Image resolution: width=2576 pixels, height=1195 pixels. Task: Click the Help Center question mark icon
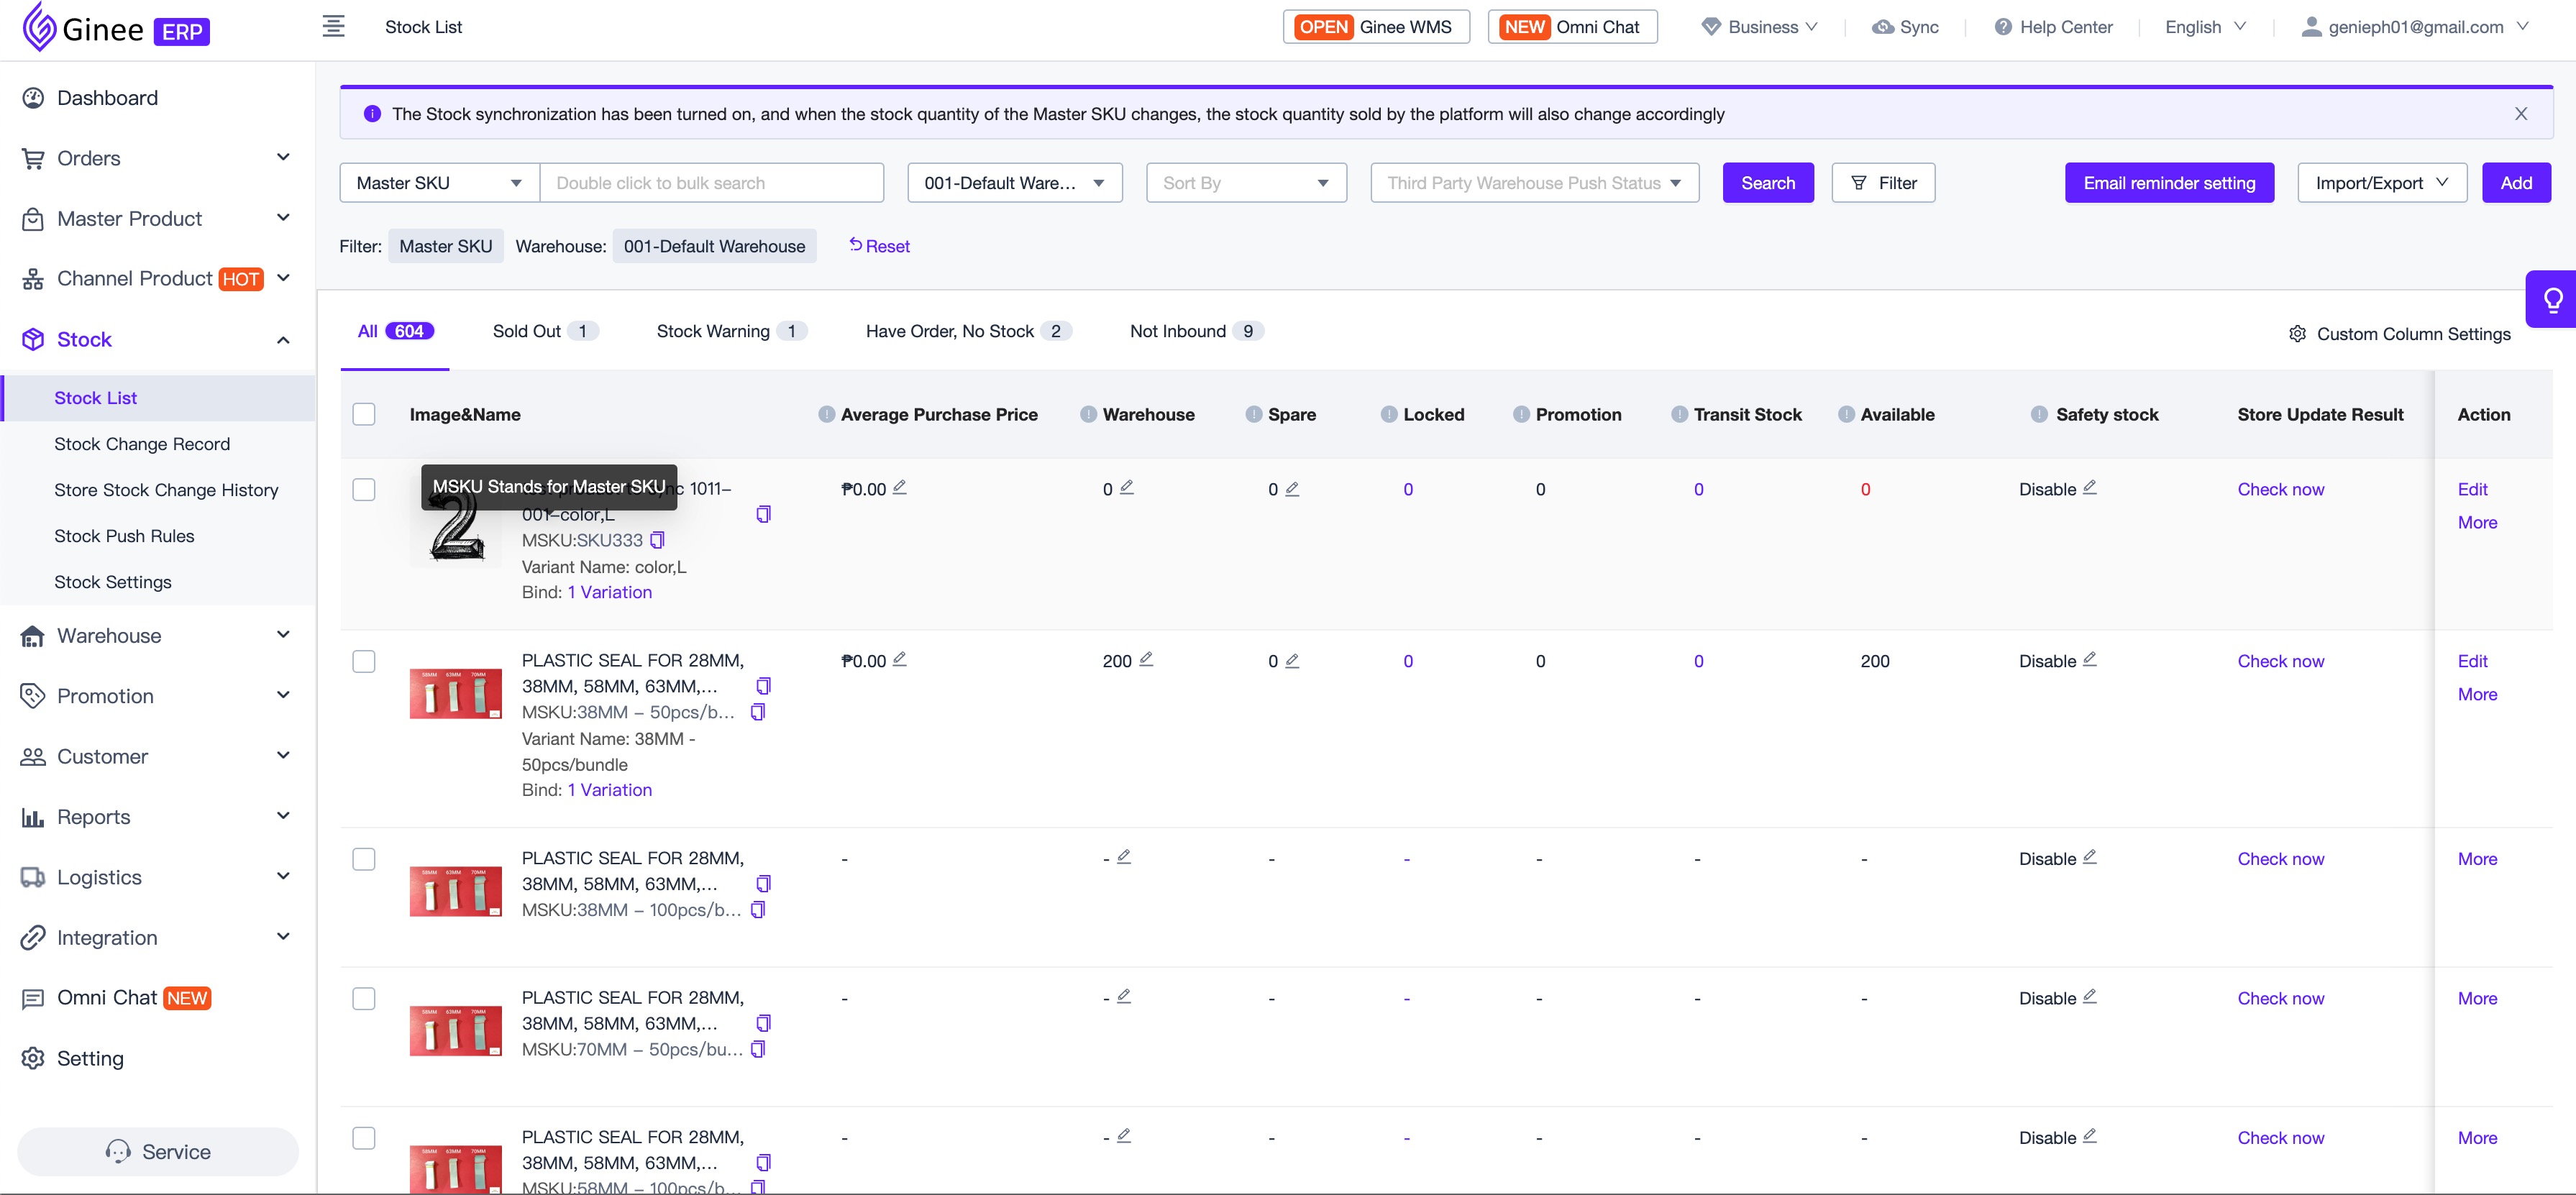click(x=2003, y=27)
